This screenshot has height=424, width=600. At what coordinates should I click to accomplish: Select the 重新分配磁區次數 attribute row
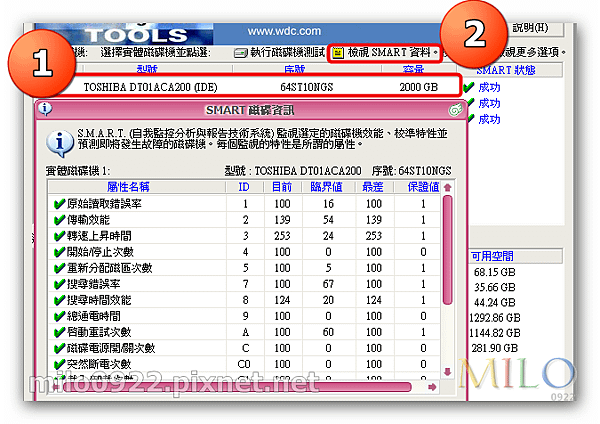pos(244,268)
